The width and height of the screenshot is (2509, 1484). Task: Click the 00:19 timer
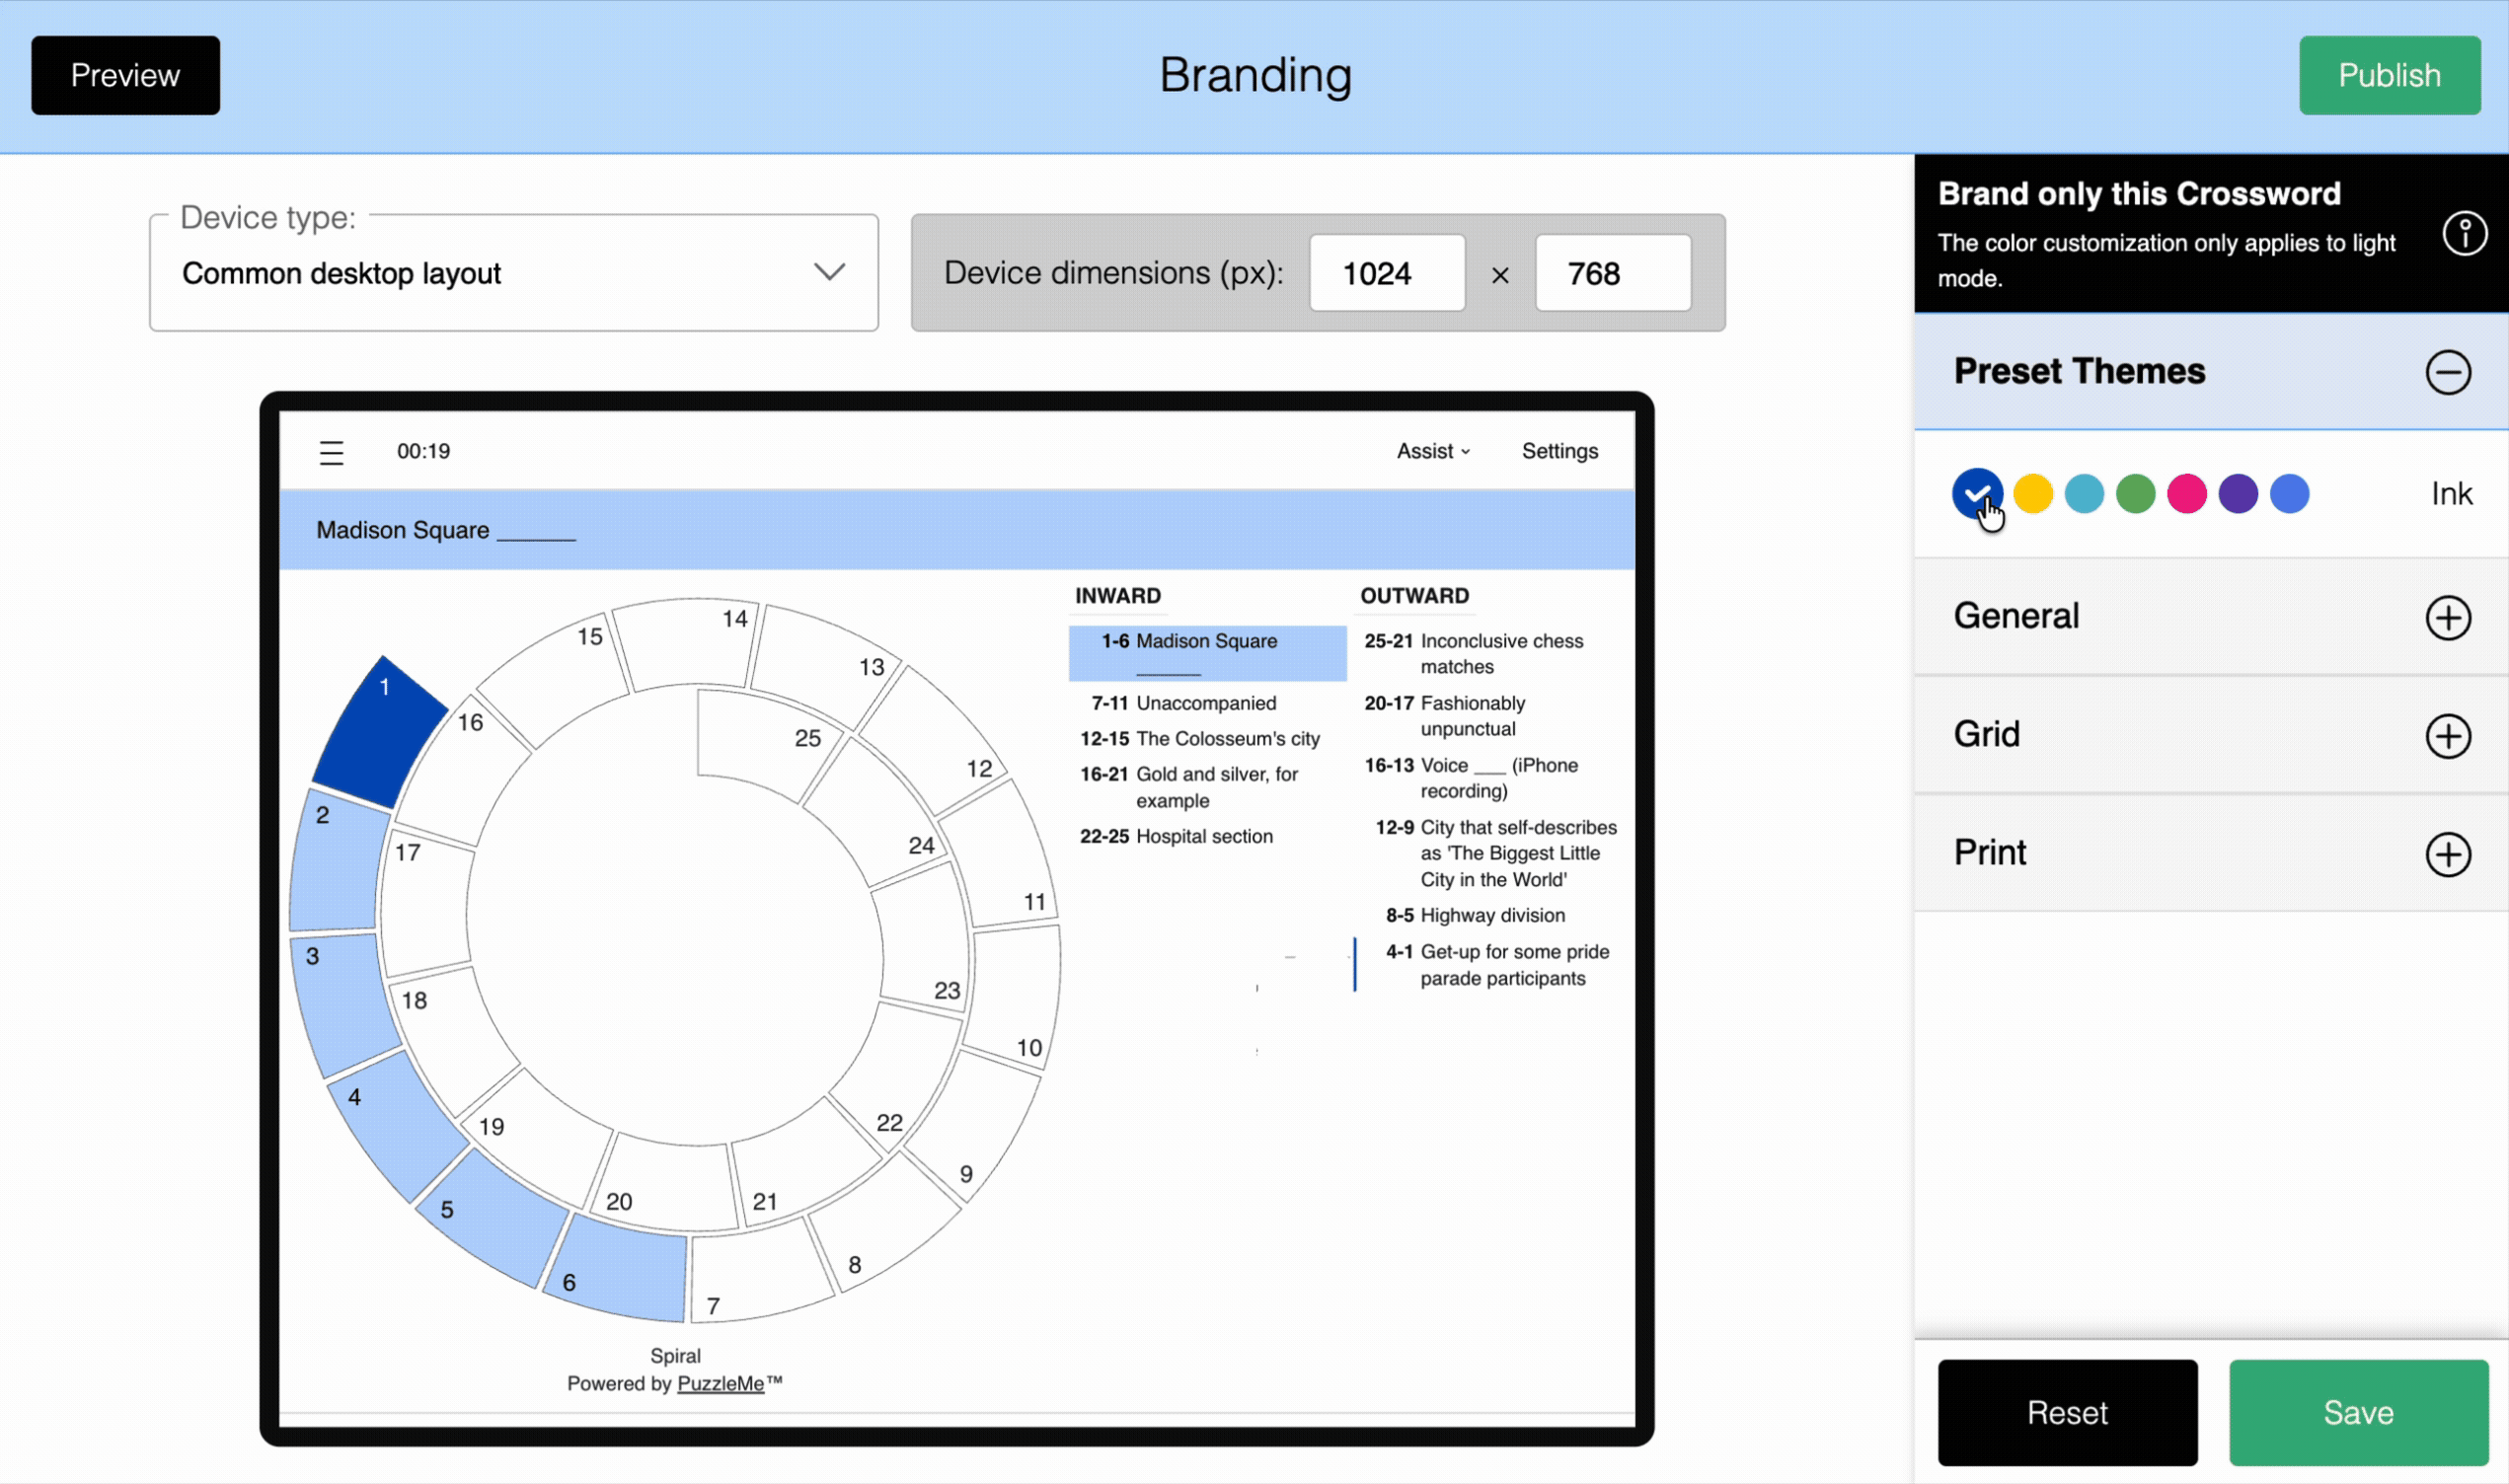coord(424,451)
